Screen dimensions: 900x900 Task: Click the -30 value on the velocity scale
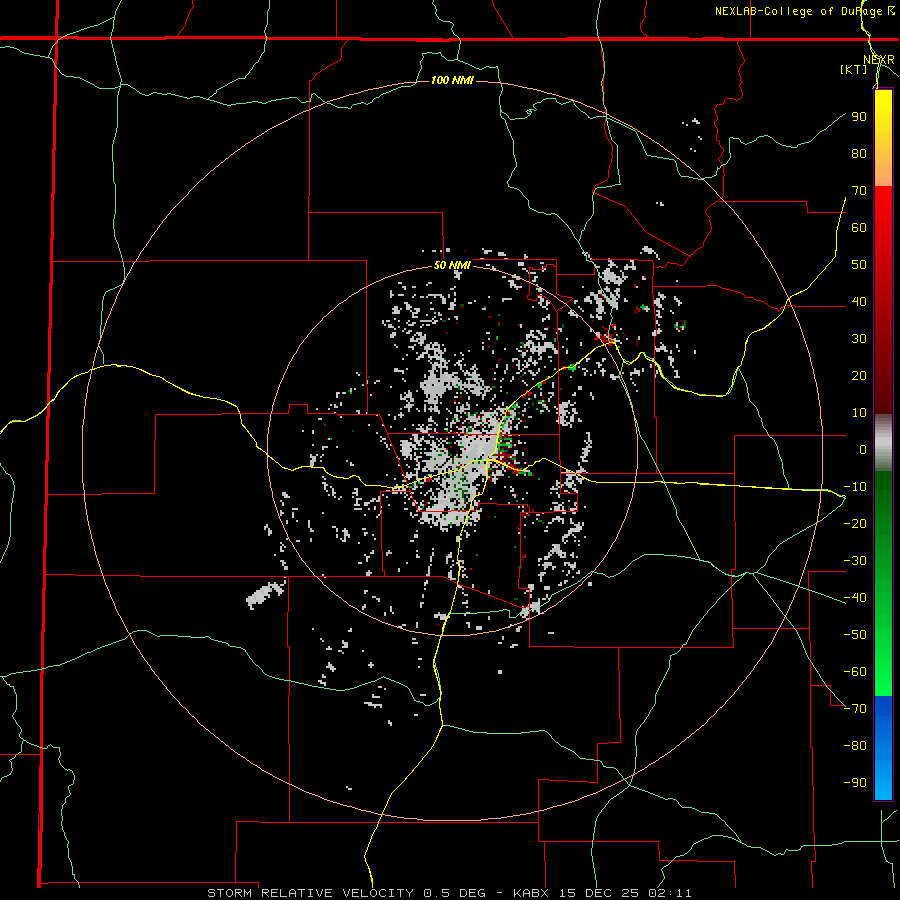tap(855, 561)
